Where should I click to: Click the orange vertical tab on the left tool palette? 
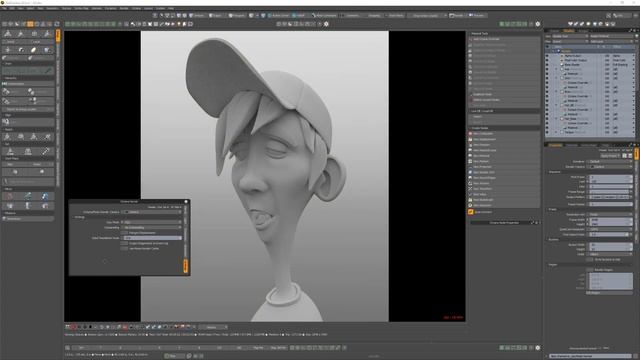point(58,36)
